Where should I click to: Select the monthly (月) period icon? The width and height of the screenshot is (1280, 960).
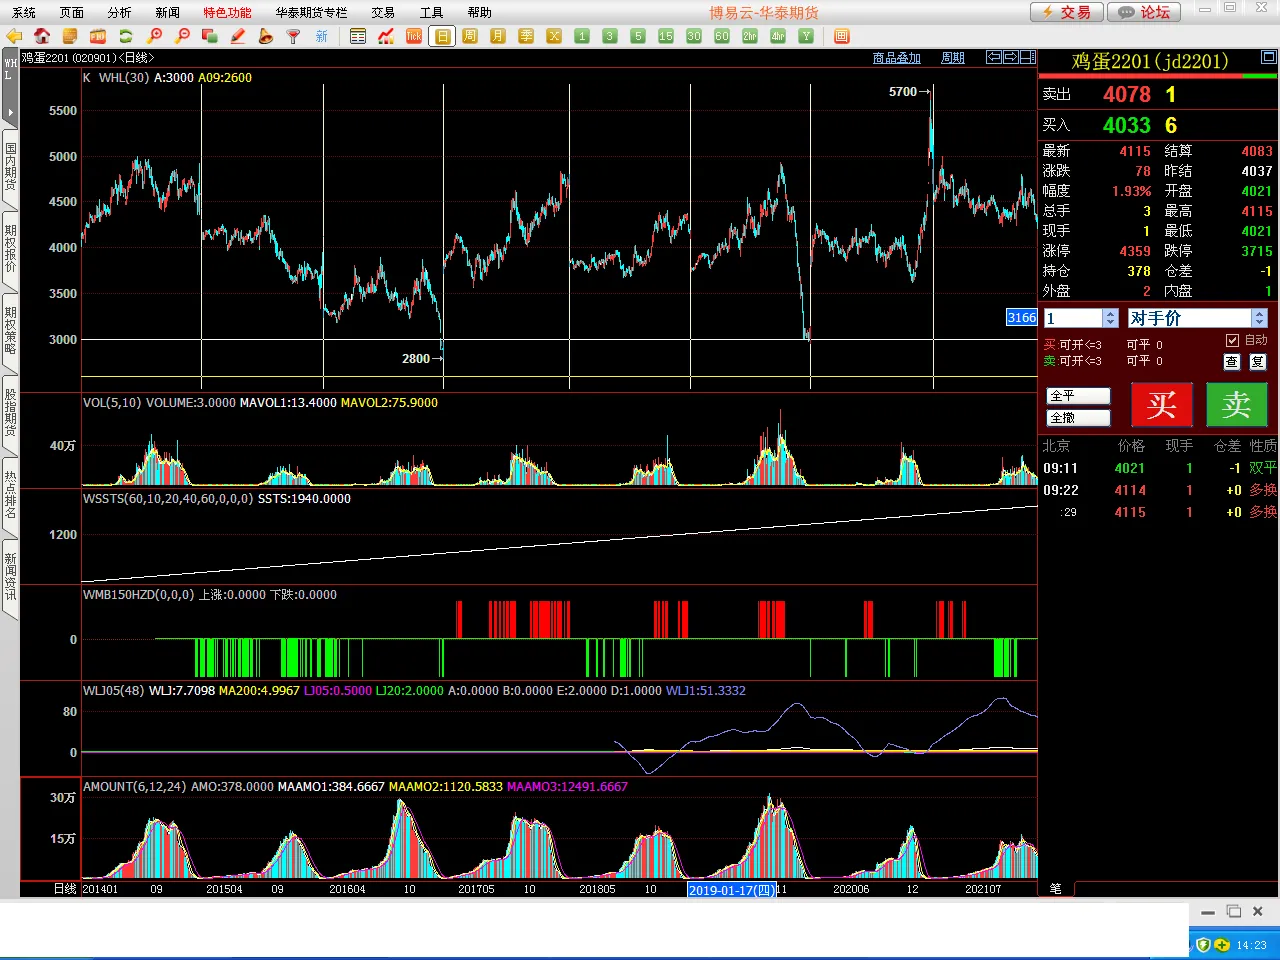[498, 36]
